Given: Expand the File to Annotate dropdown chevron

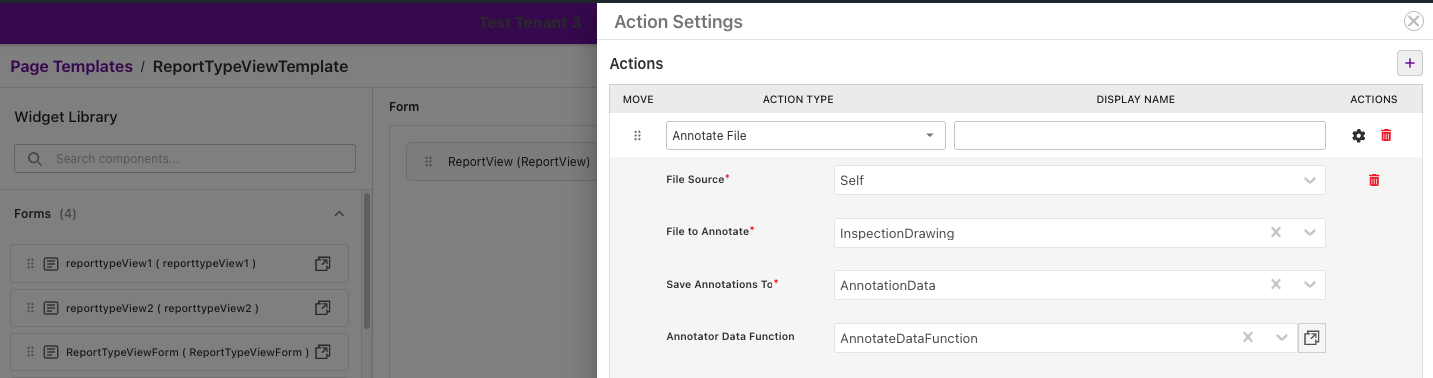Looking at the screenshot, I should (x=1309, y=233).
